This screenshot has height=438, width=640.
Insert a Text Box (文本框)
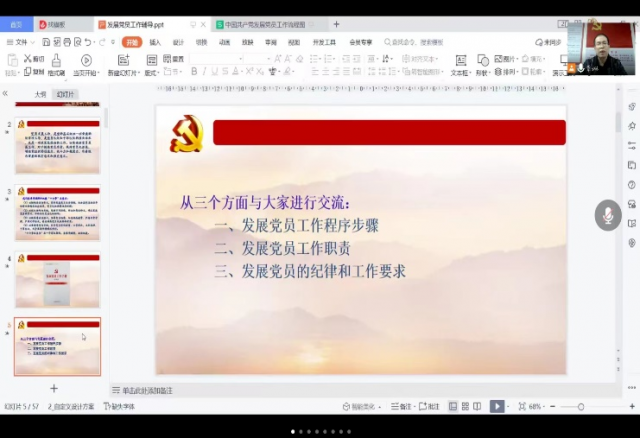pos(459,64)
